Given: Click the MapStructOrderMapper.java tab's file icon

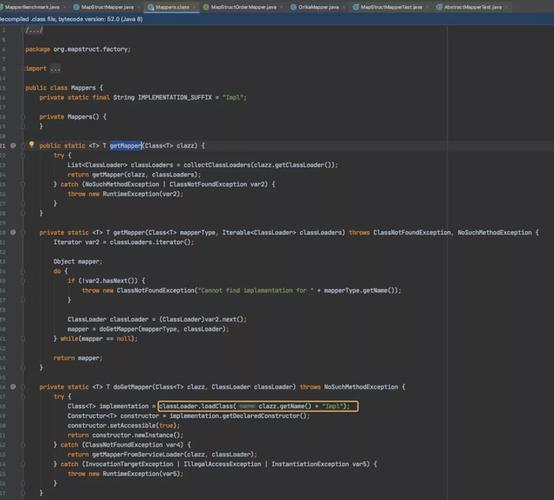Looking at the screenshot, I should (x=206, y=7).
